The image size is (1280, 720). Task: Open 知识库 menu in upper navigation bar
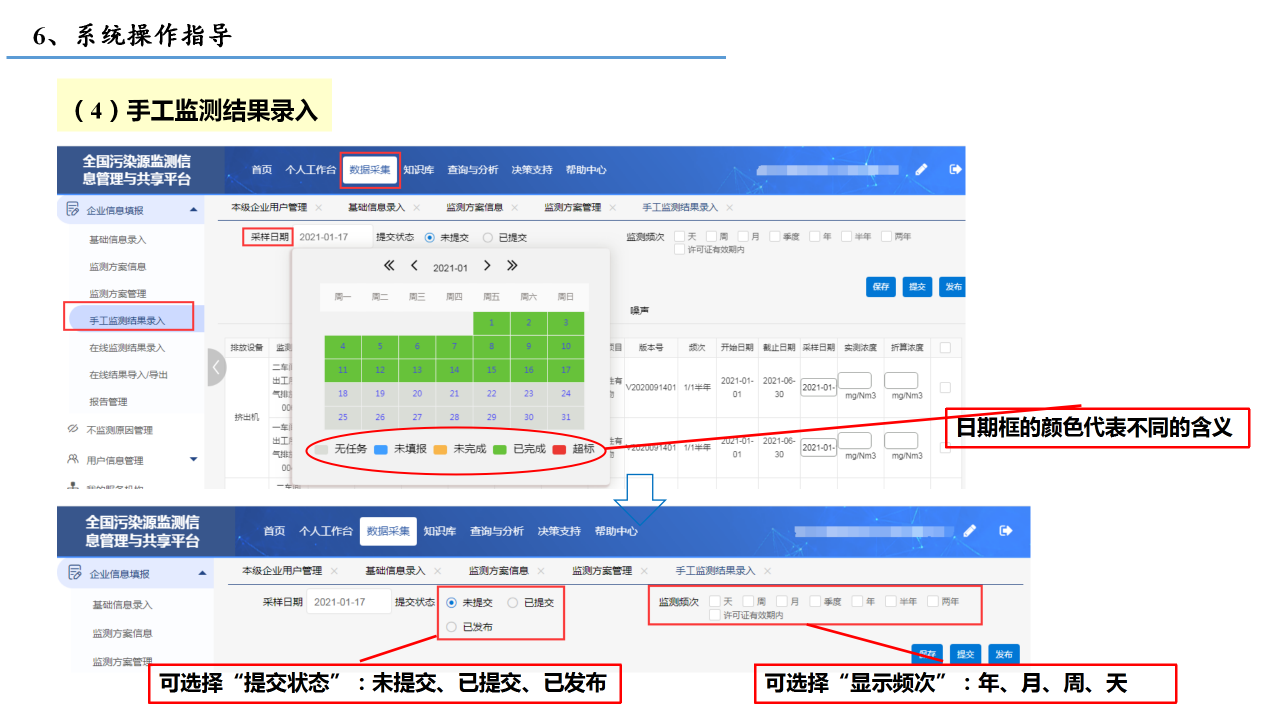pos(418,170)
